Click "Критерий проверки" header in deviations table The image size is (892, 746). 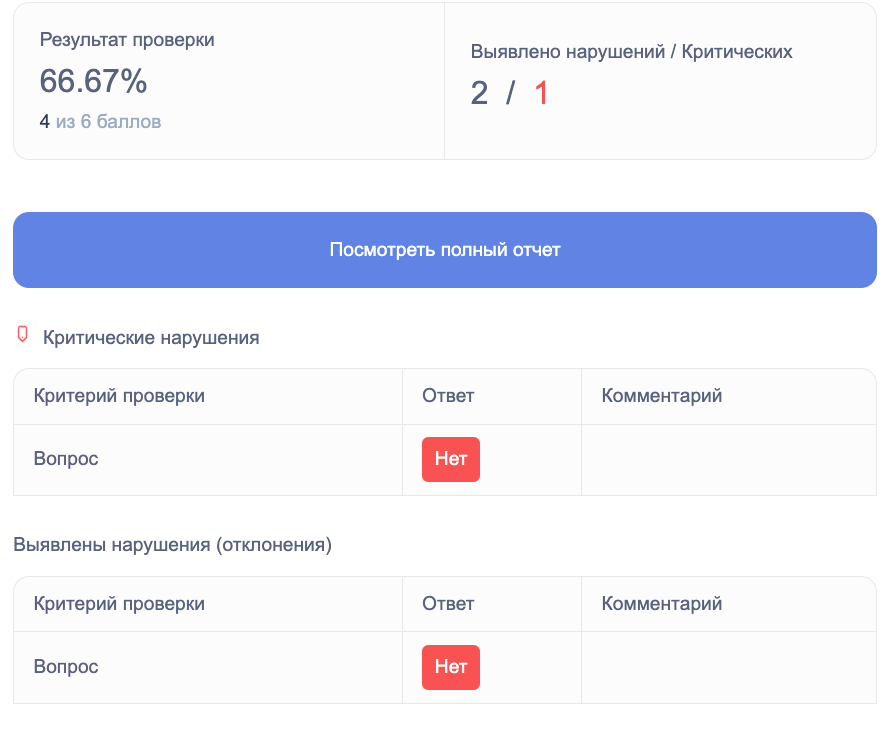pyautogui.click(x=119, y=604)
